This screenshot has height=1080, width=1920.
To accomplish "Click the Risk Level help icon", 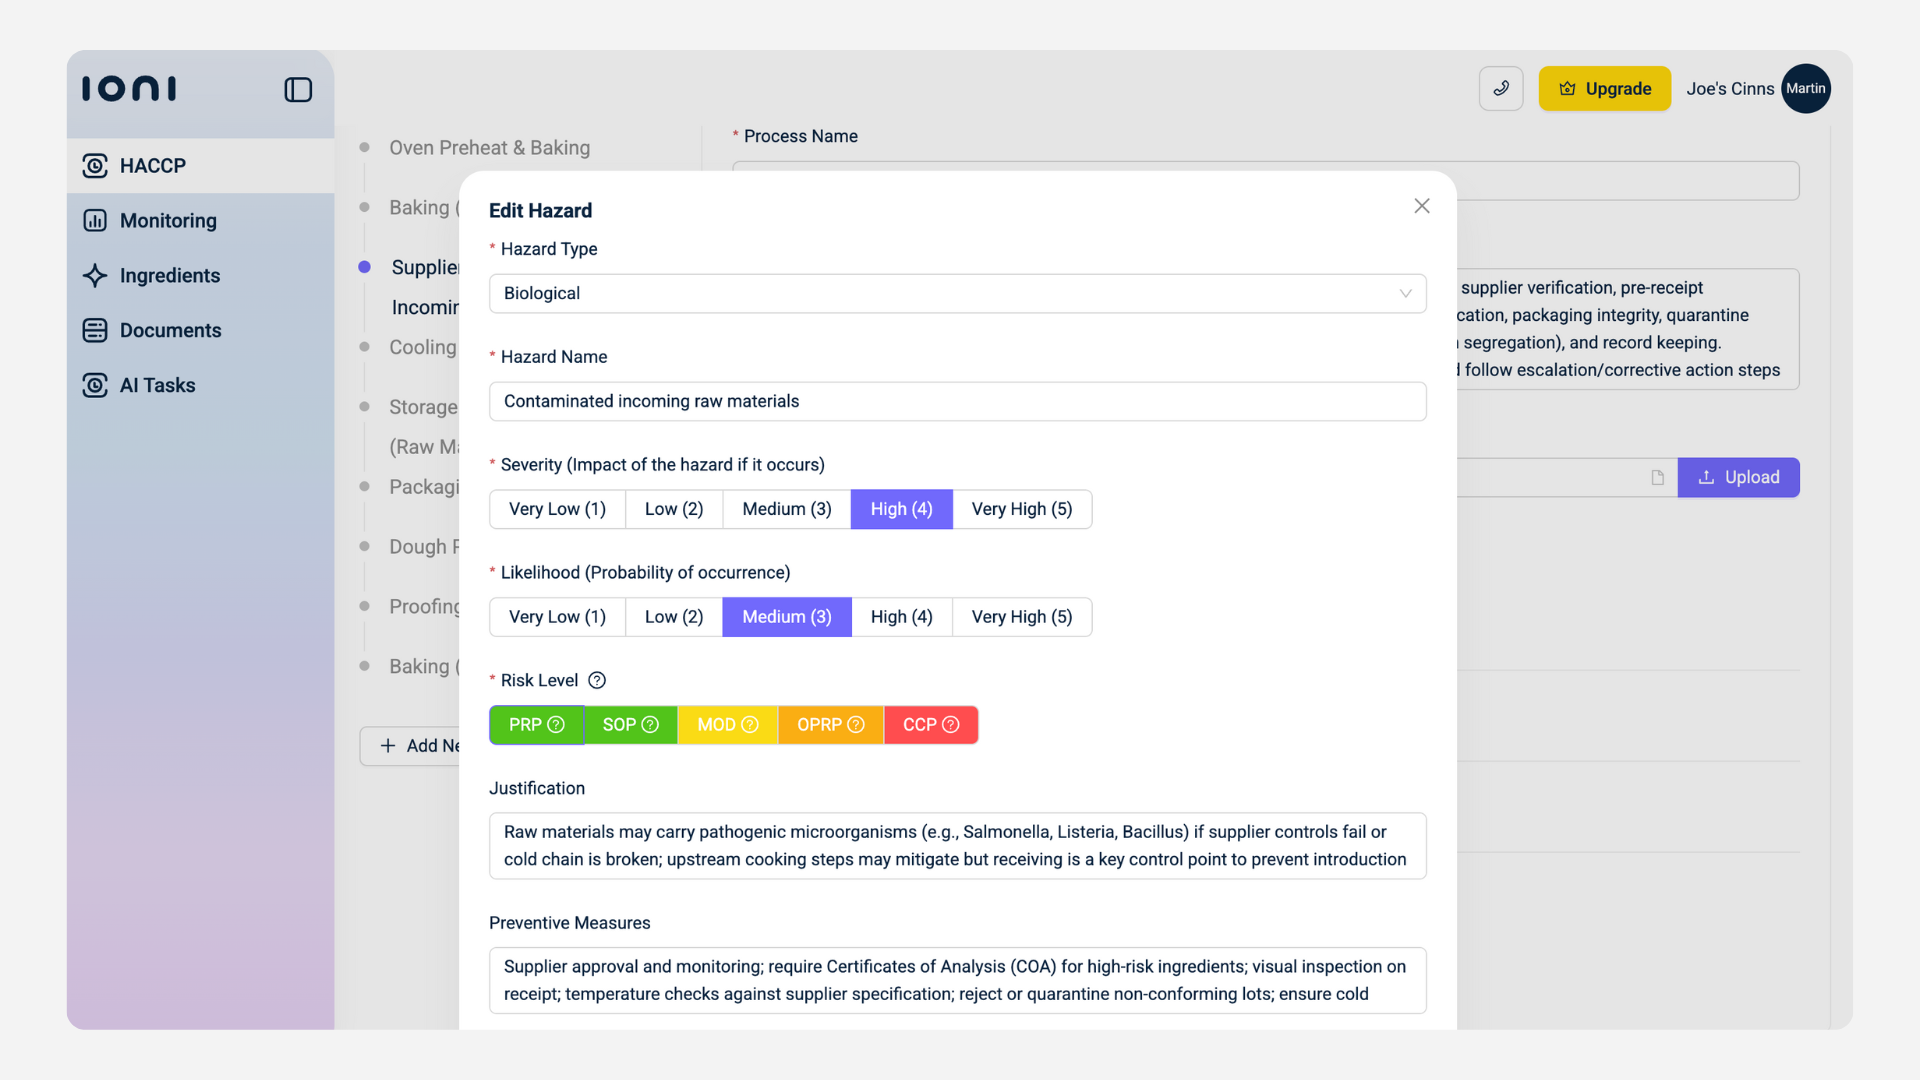I will 597,681.
